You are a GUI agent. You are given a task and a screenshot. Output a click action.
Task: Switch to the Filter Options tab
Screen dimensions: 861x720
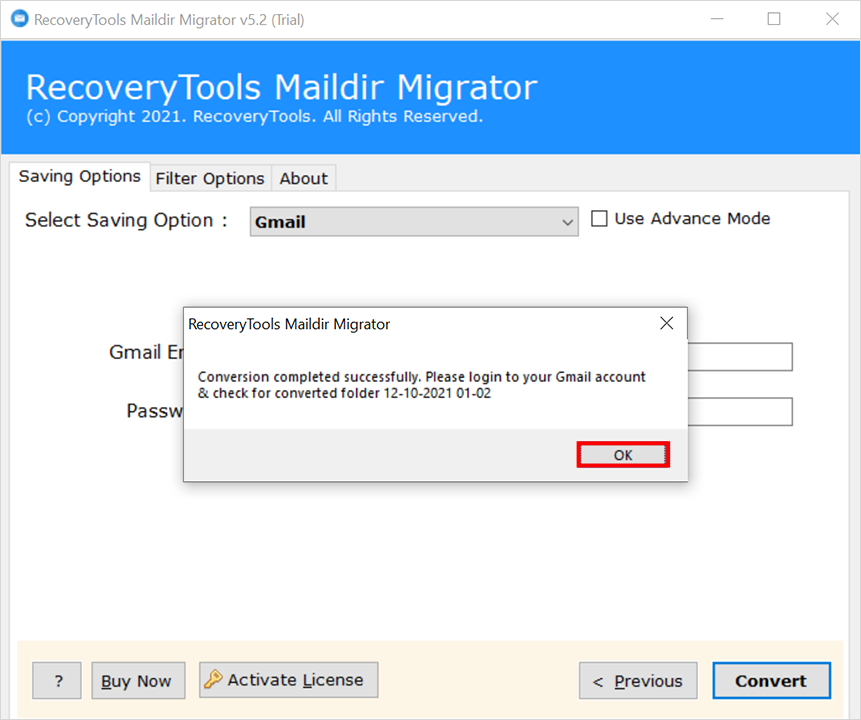pyautogui.click(x=210, y=178)
